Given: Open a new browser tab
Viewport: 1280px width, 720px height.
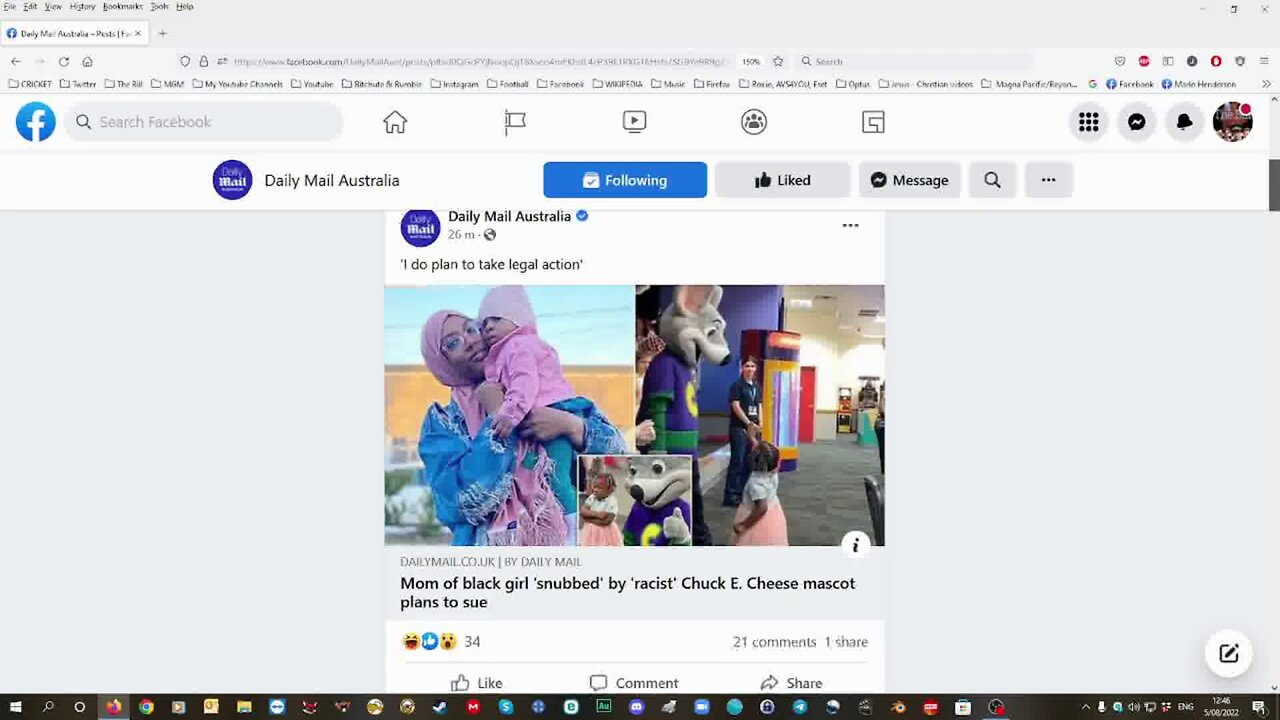Looking at the screenshot, I should coord(162,33).
